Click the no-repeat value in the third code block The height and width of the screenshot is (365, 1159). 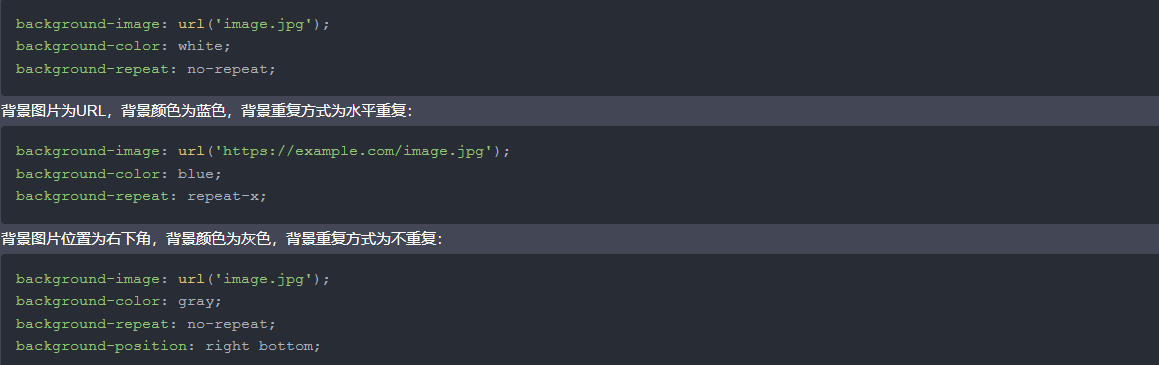(228, 324)
